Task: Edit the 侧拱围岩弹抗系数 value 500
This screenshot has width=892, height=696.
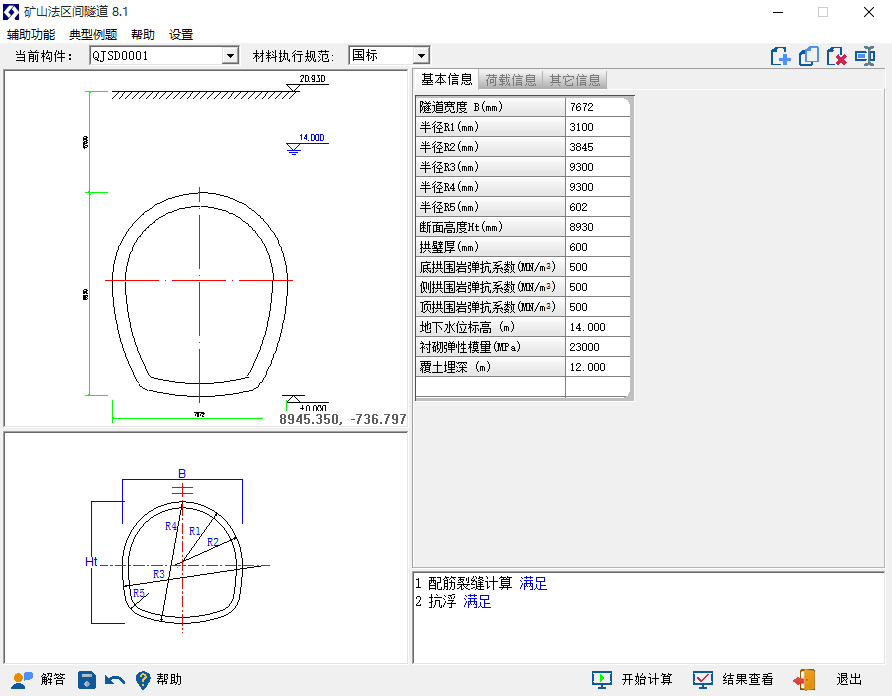Action: click(598, 287)
